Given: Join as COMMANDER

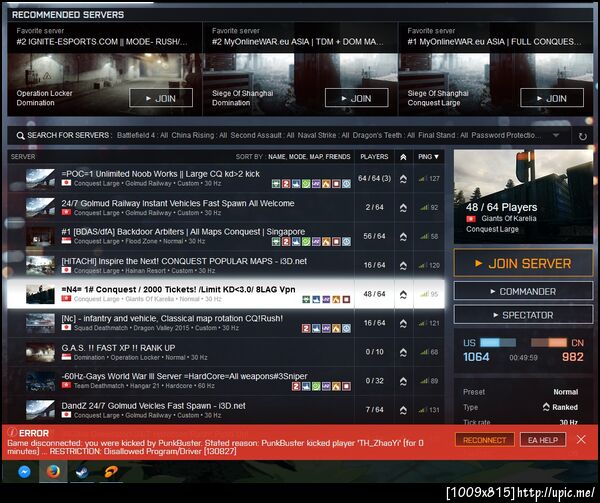Looking at the screenshot, I should tap(523, 291).
